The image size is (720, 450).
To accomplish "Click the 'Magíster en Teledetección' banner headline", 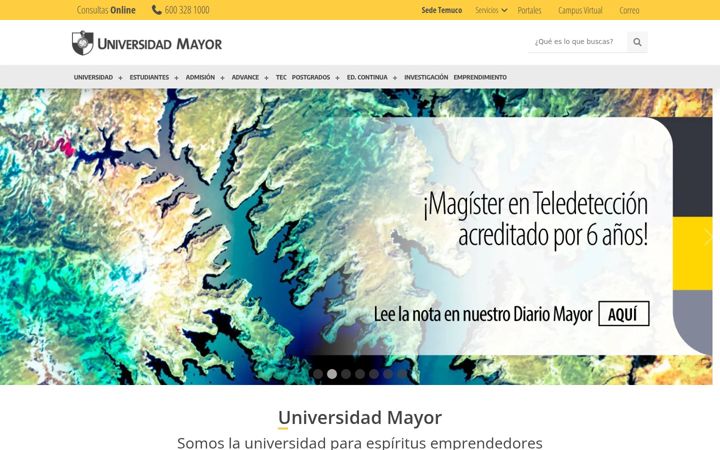I will coord(535,219).
